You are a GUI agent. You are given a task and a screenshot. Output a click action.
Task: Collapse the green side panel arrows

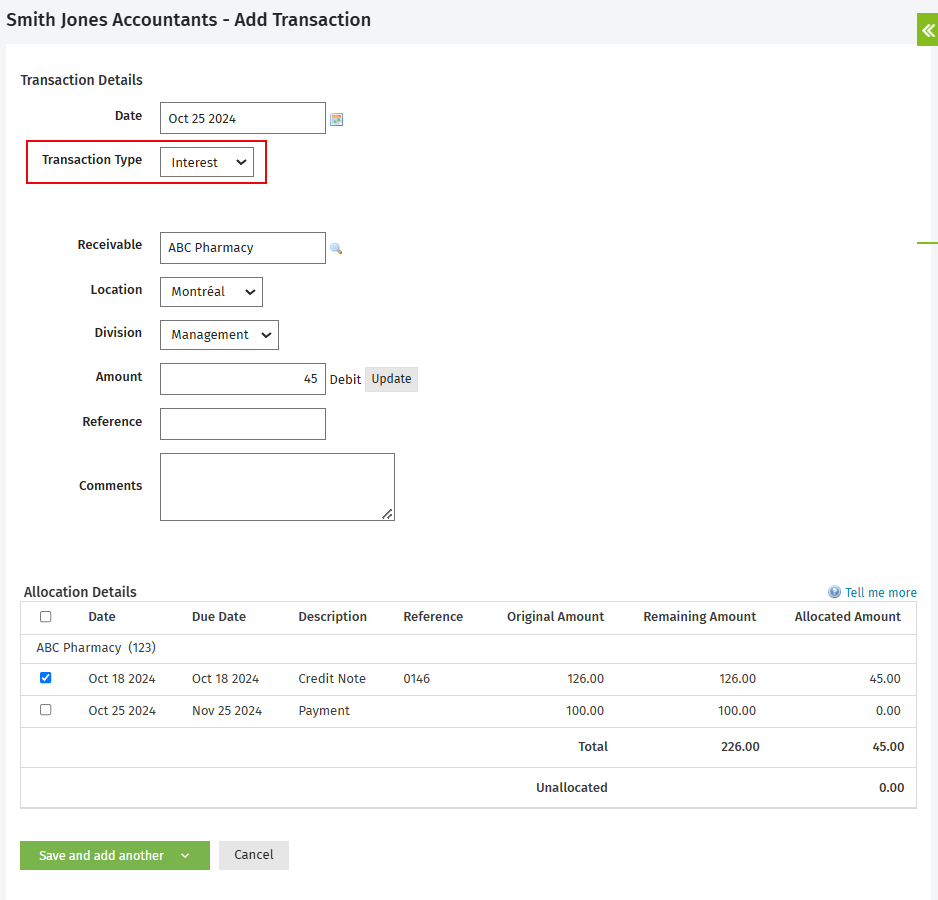tap(928, 30)
